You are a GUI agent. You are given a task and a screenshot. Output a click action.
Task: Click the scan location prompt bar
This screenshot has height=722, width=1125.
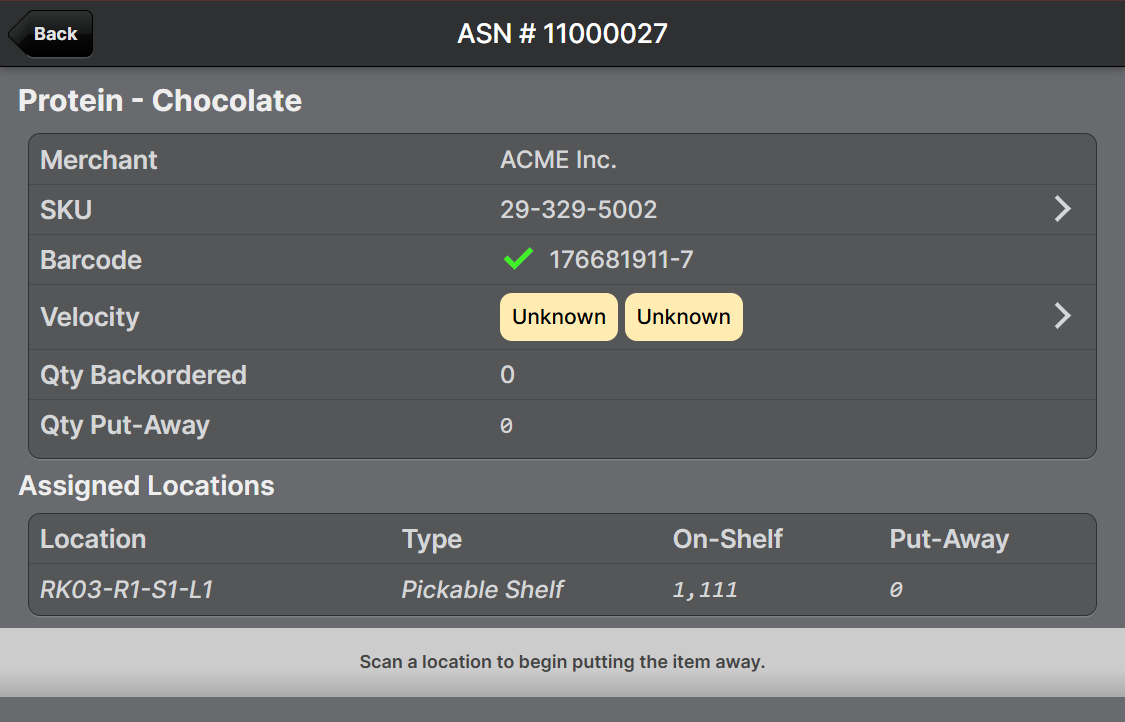click(562, 662)
